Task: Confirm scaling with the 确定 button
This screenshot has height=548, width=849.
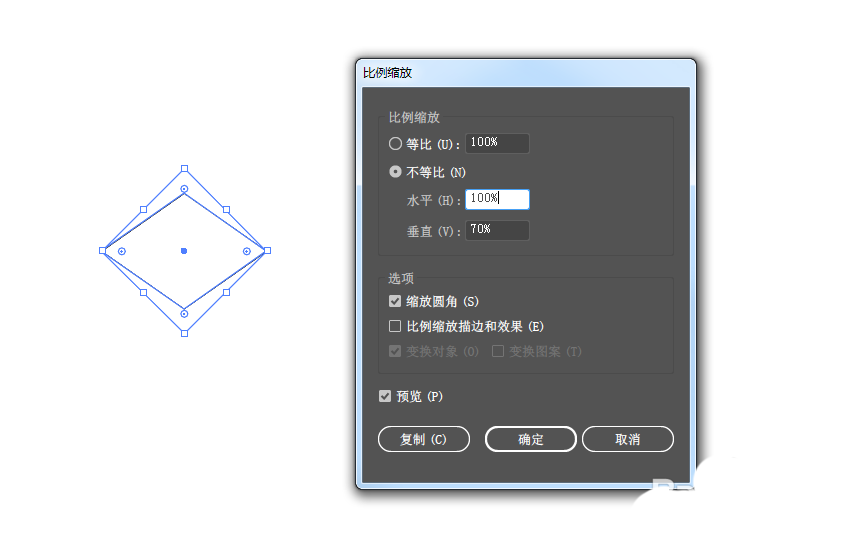Action: [x=531, y=439]
